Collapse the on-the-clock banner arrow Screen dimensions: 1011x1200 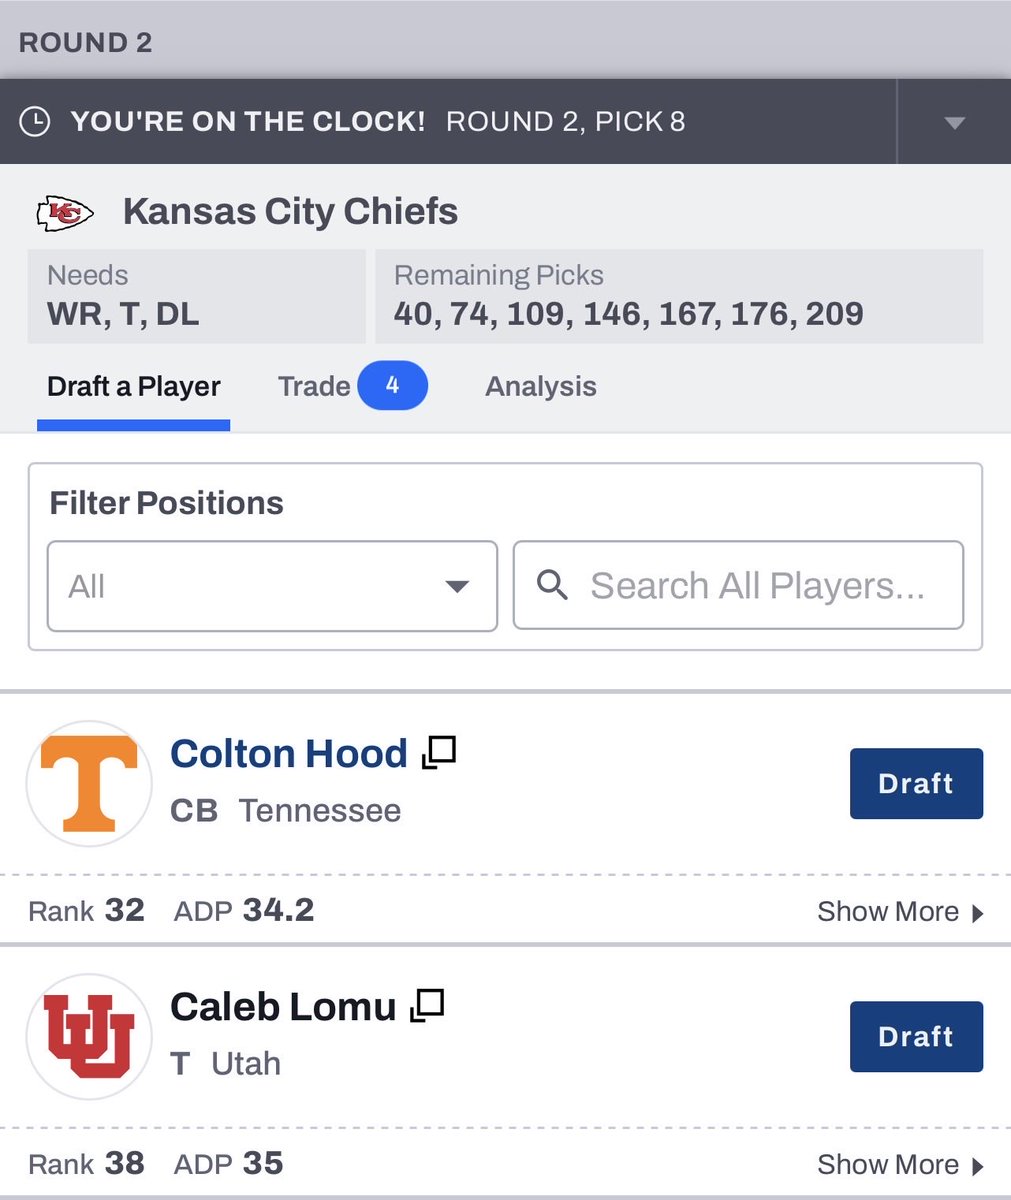coord(954,123)
